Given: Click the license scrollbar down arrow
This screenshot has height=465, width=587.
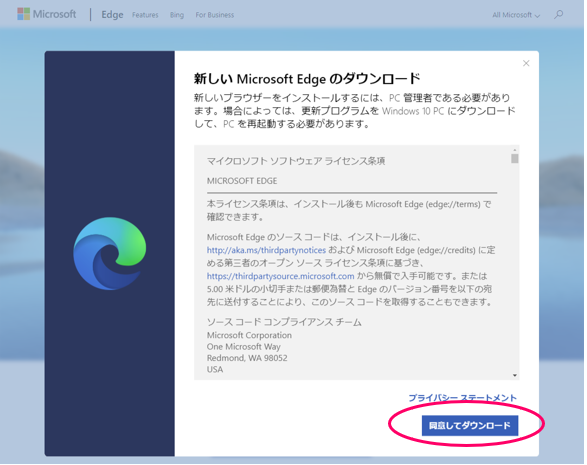Looking at the screenshot, I should click(x=515, y=375).
